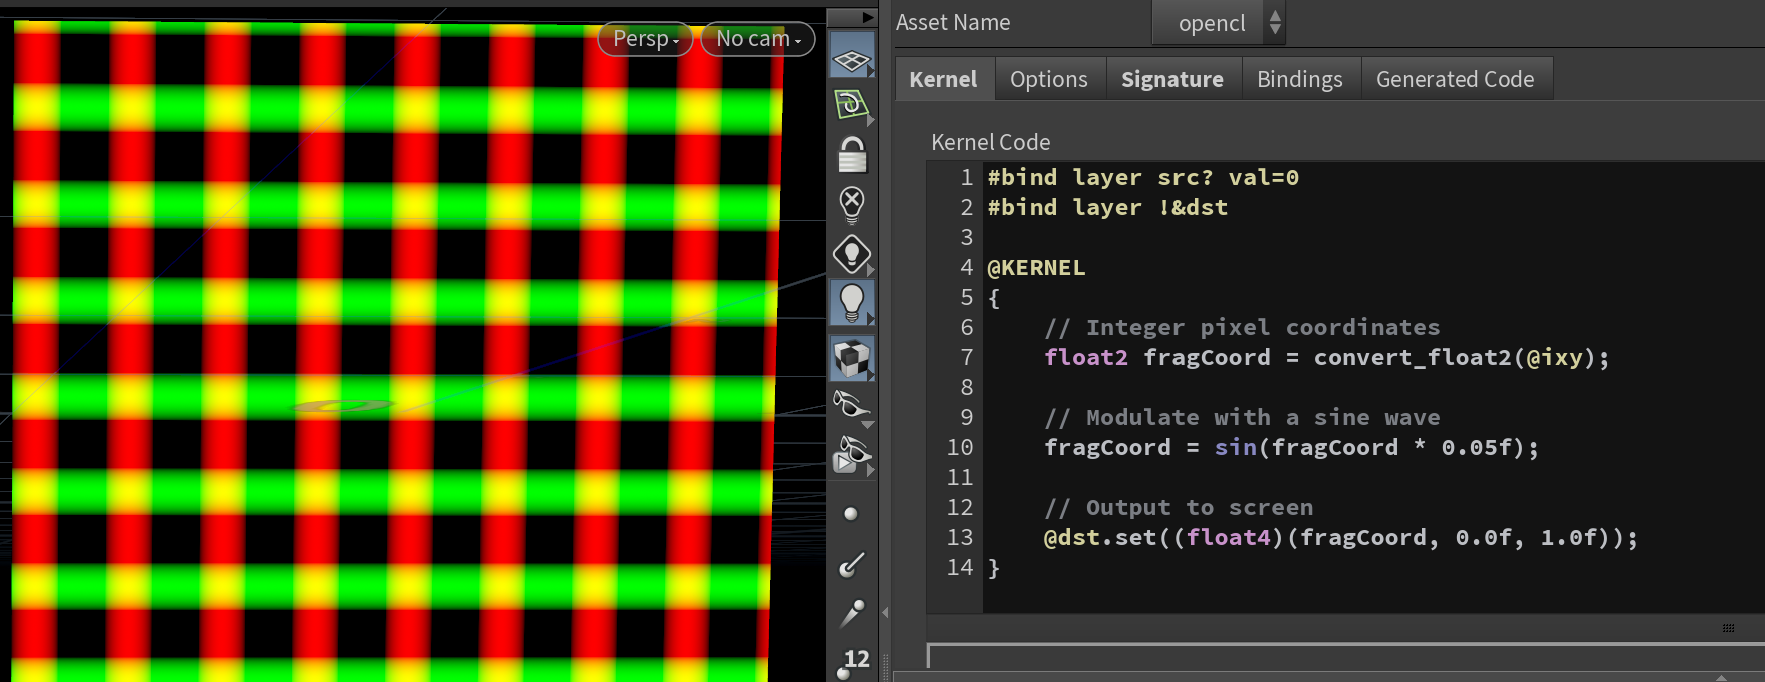The image size is (1765, 682).
Task: Switch to the Bindings tab
Action: point(1299,79)
